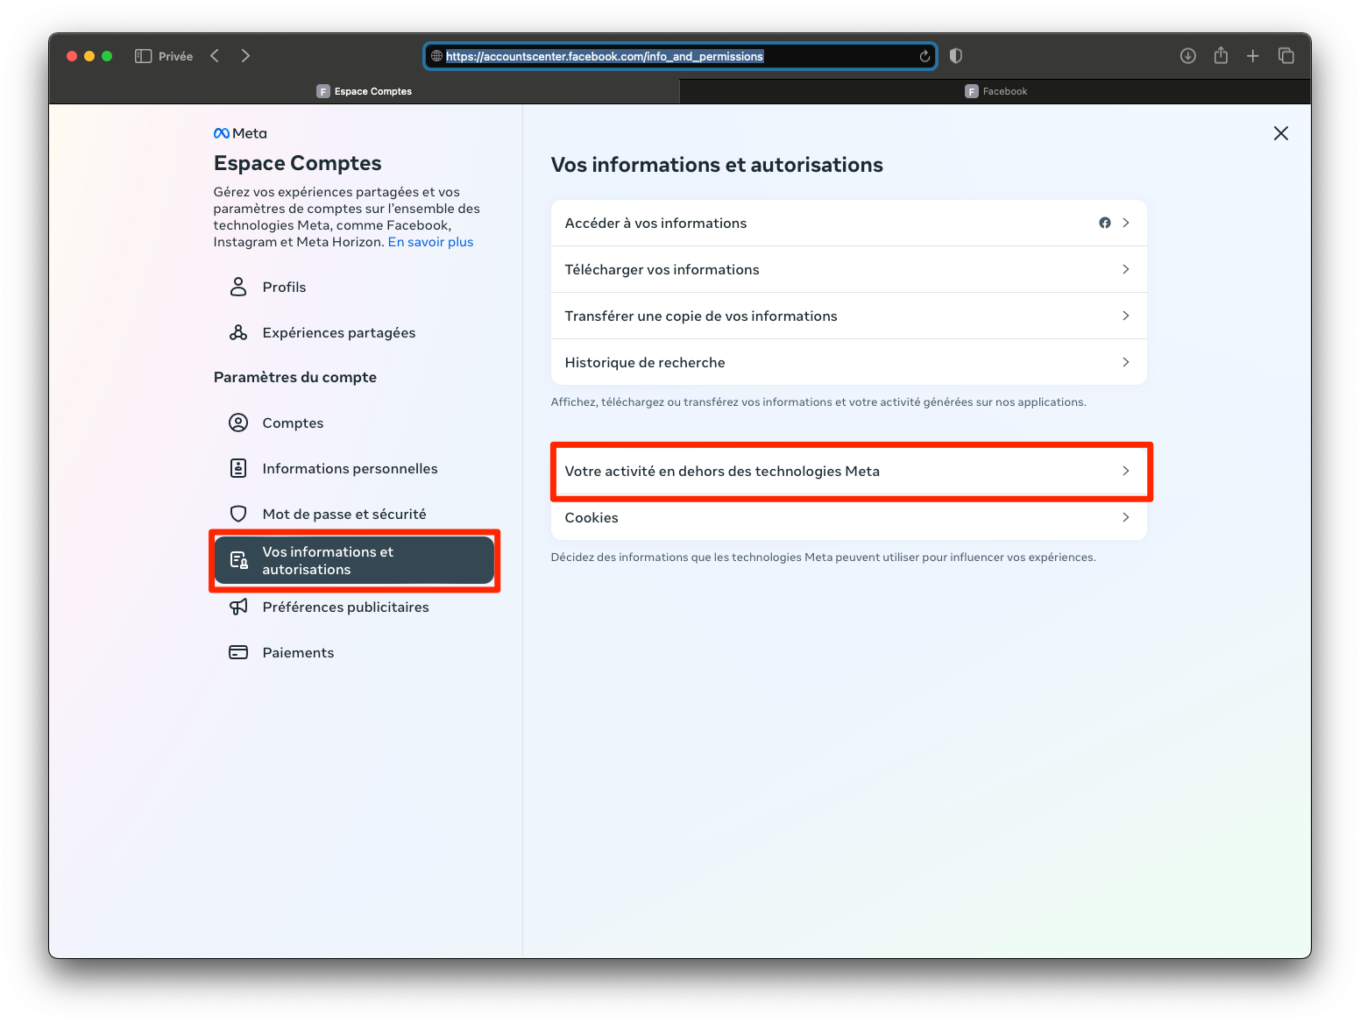Viewport: 1360px width, 1023px height.
Task: Click the Mot de passe shield icon
Action: point(238,514)
